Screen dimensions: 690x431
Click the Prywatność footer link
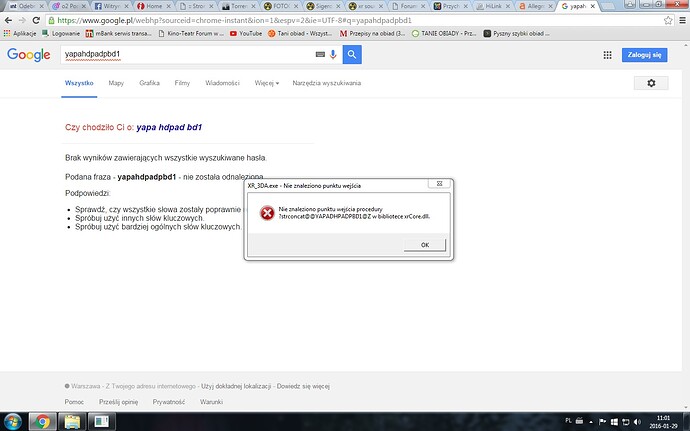[167, 401]
